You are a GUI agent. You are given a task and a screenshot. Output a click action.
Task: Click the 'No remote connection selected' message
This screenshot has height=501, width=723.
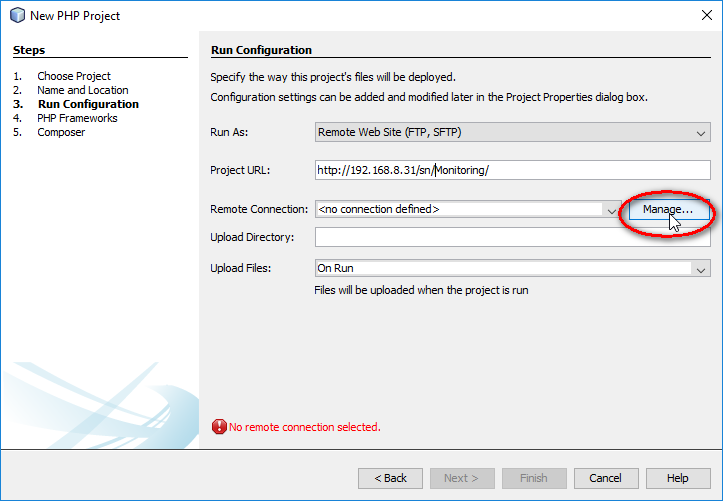pyautogui.click(x=305, y=427)
